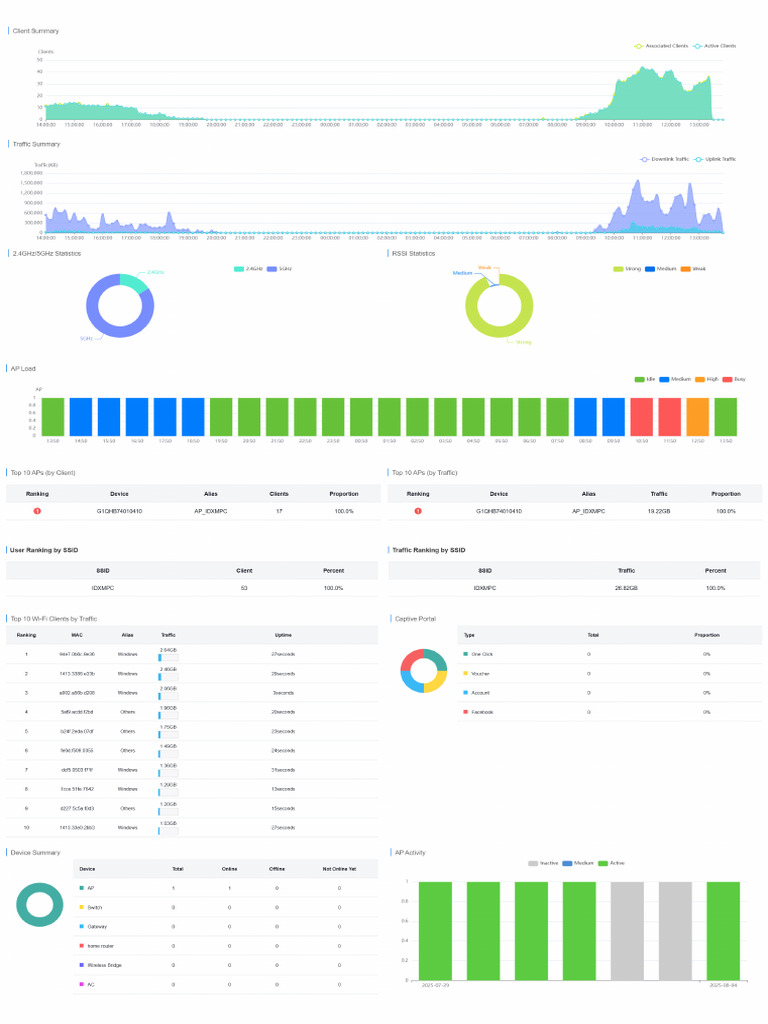
Task: Click the Strong segment of the RSSI donut
Action: tap(516, 329)
